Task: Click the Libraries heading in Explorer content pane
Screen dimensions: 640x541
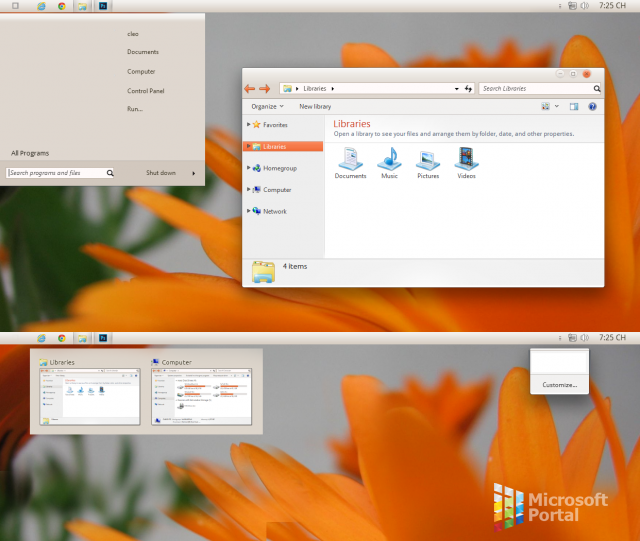Action: click(x=351, y=124)
